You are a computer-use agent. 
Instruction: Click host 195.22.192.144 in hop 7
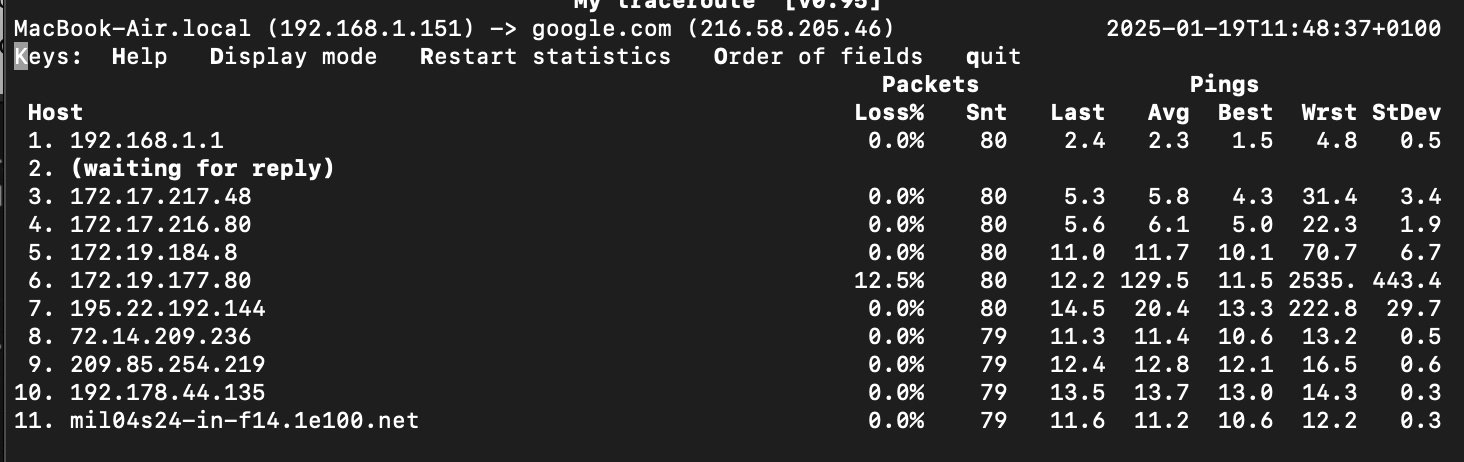click(167, 308)
